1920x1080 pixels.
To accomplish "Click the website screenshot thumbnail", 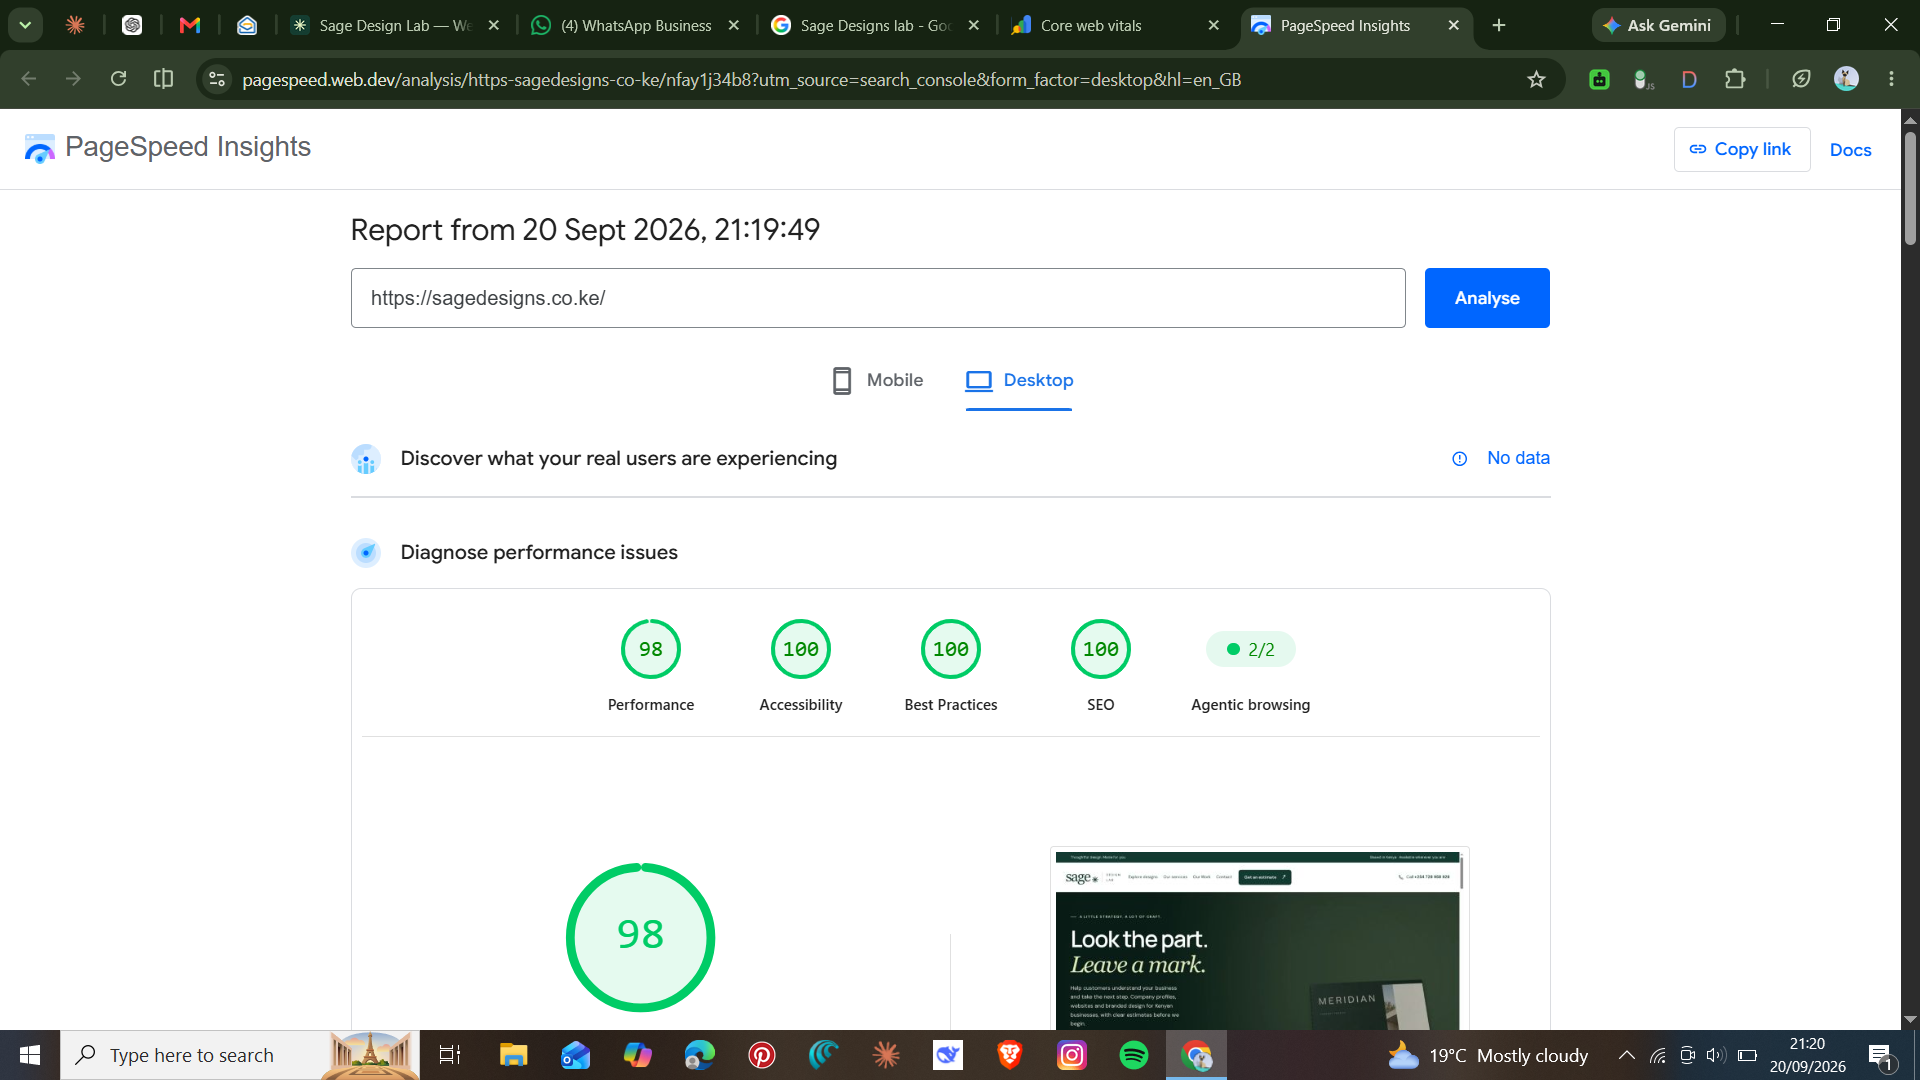I will [1259, 940].
